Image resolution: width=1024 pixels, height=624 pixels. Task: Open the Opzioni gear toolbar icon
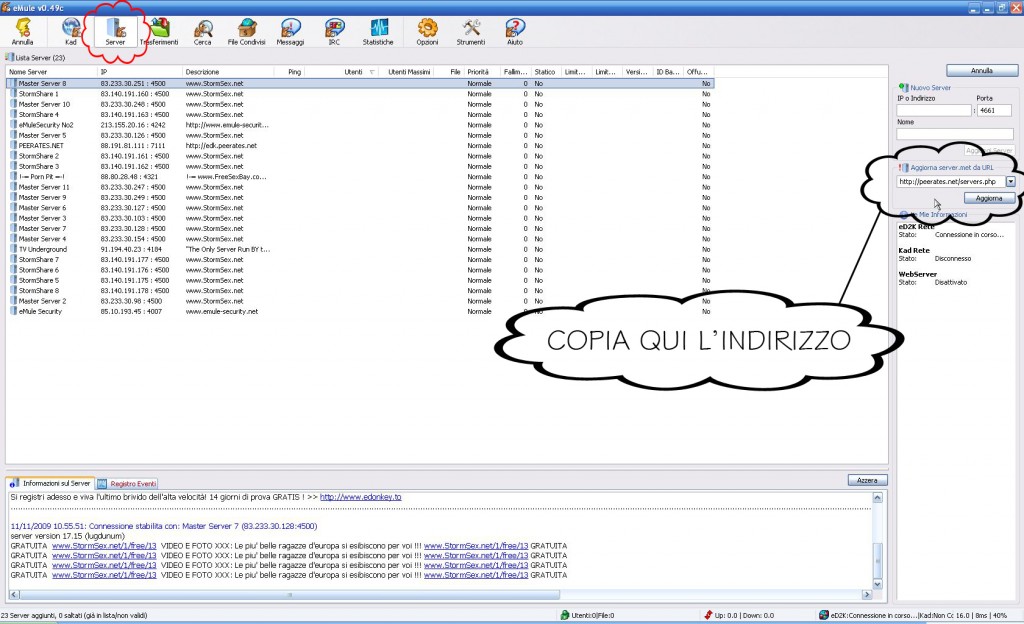(x=427, y=31)
